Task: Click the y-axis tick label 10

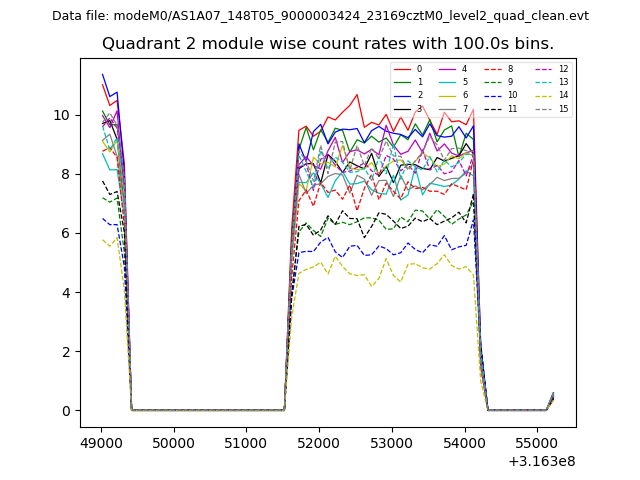Action: click(62, 115)
